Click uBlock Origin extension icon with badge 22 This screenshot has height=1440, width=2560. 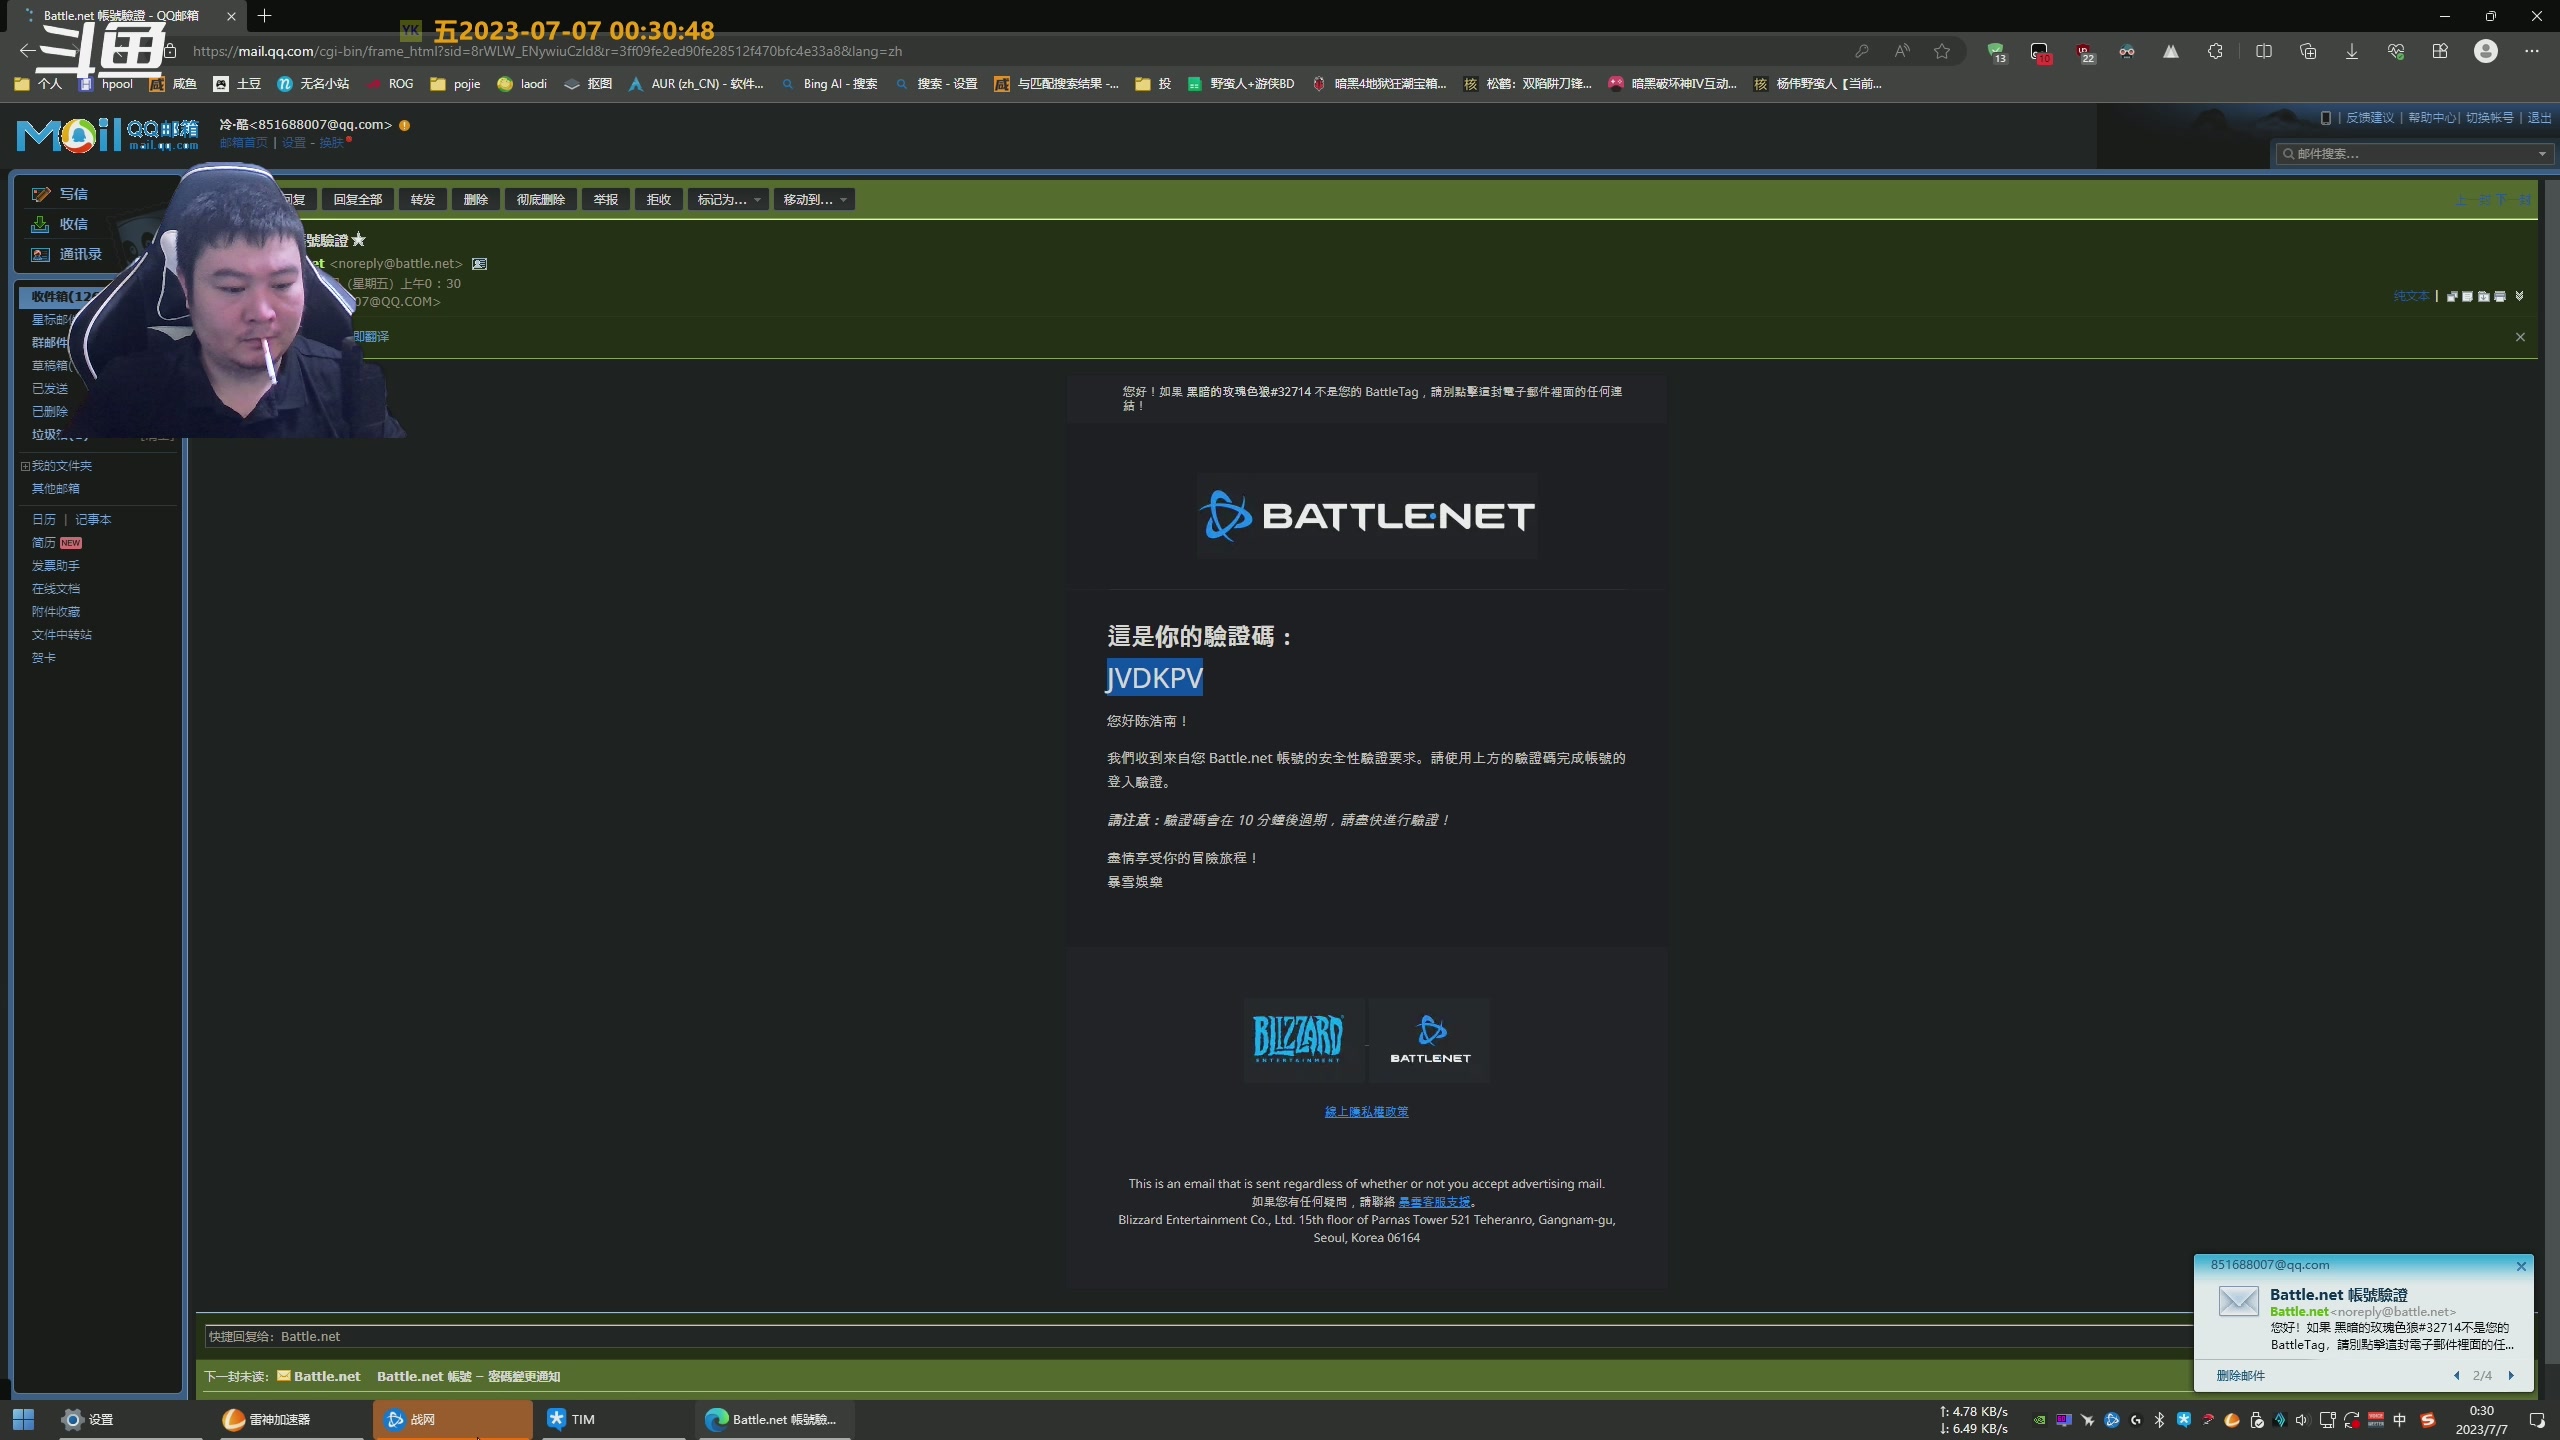point(2084,52)
